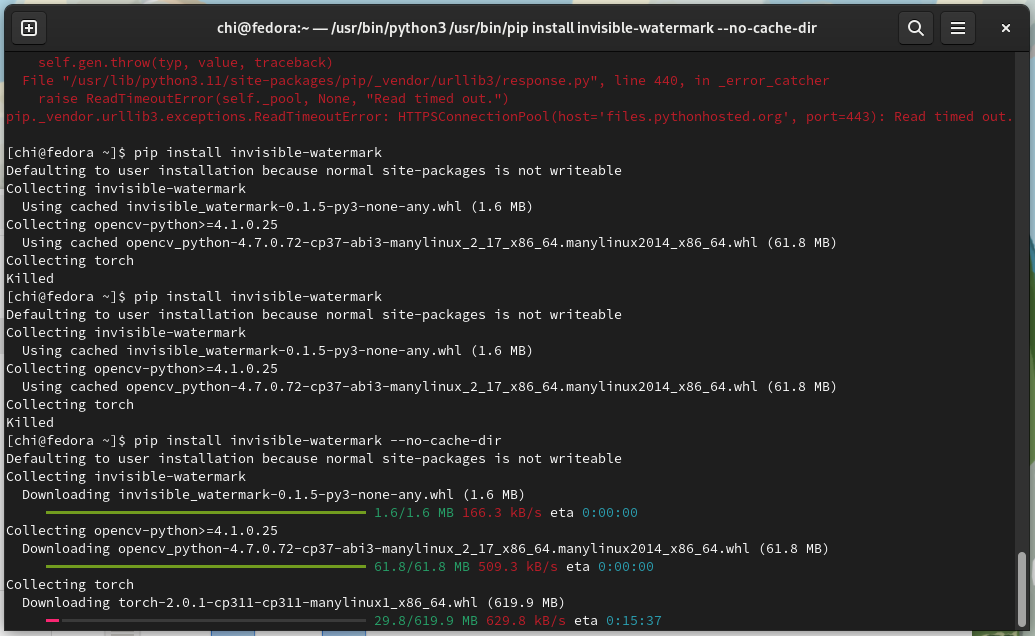Image resolution: width=1035 pixels, height=636 pixels.
Task: Click 'Downloading invisible_watermark-0.1.5' line
Action: coord(273,494)
